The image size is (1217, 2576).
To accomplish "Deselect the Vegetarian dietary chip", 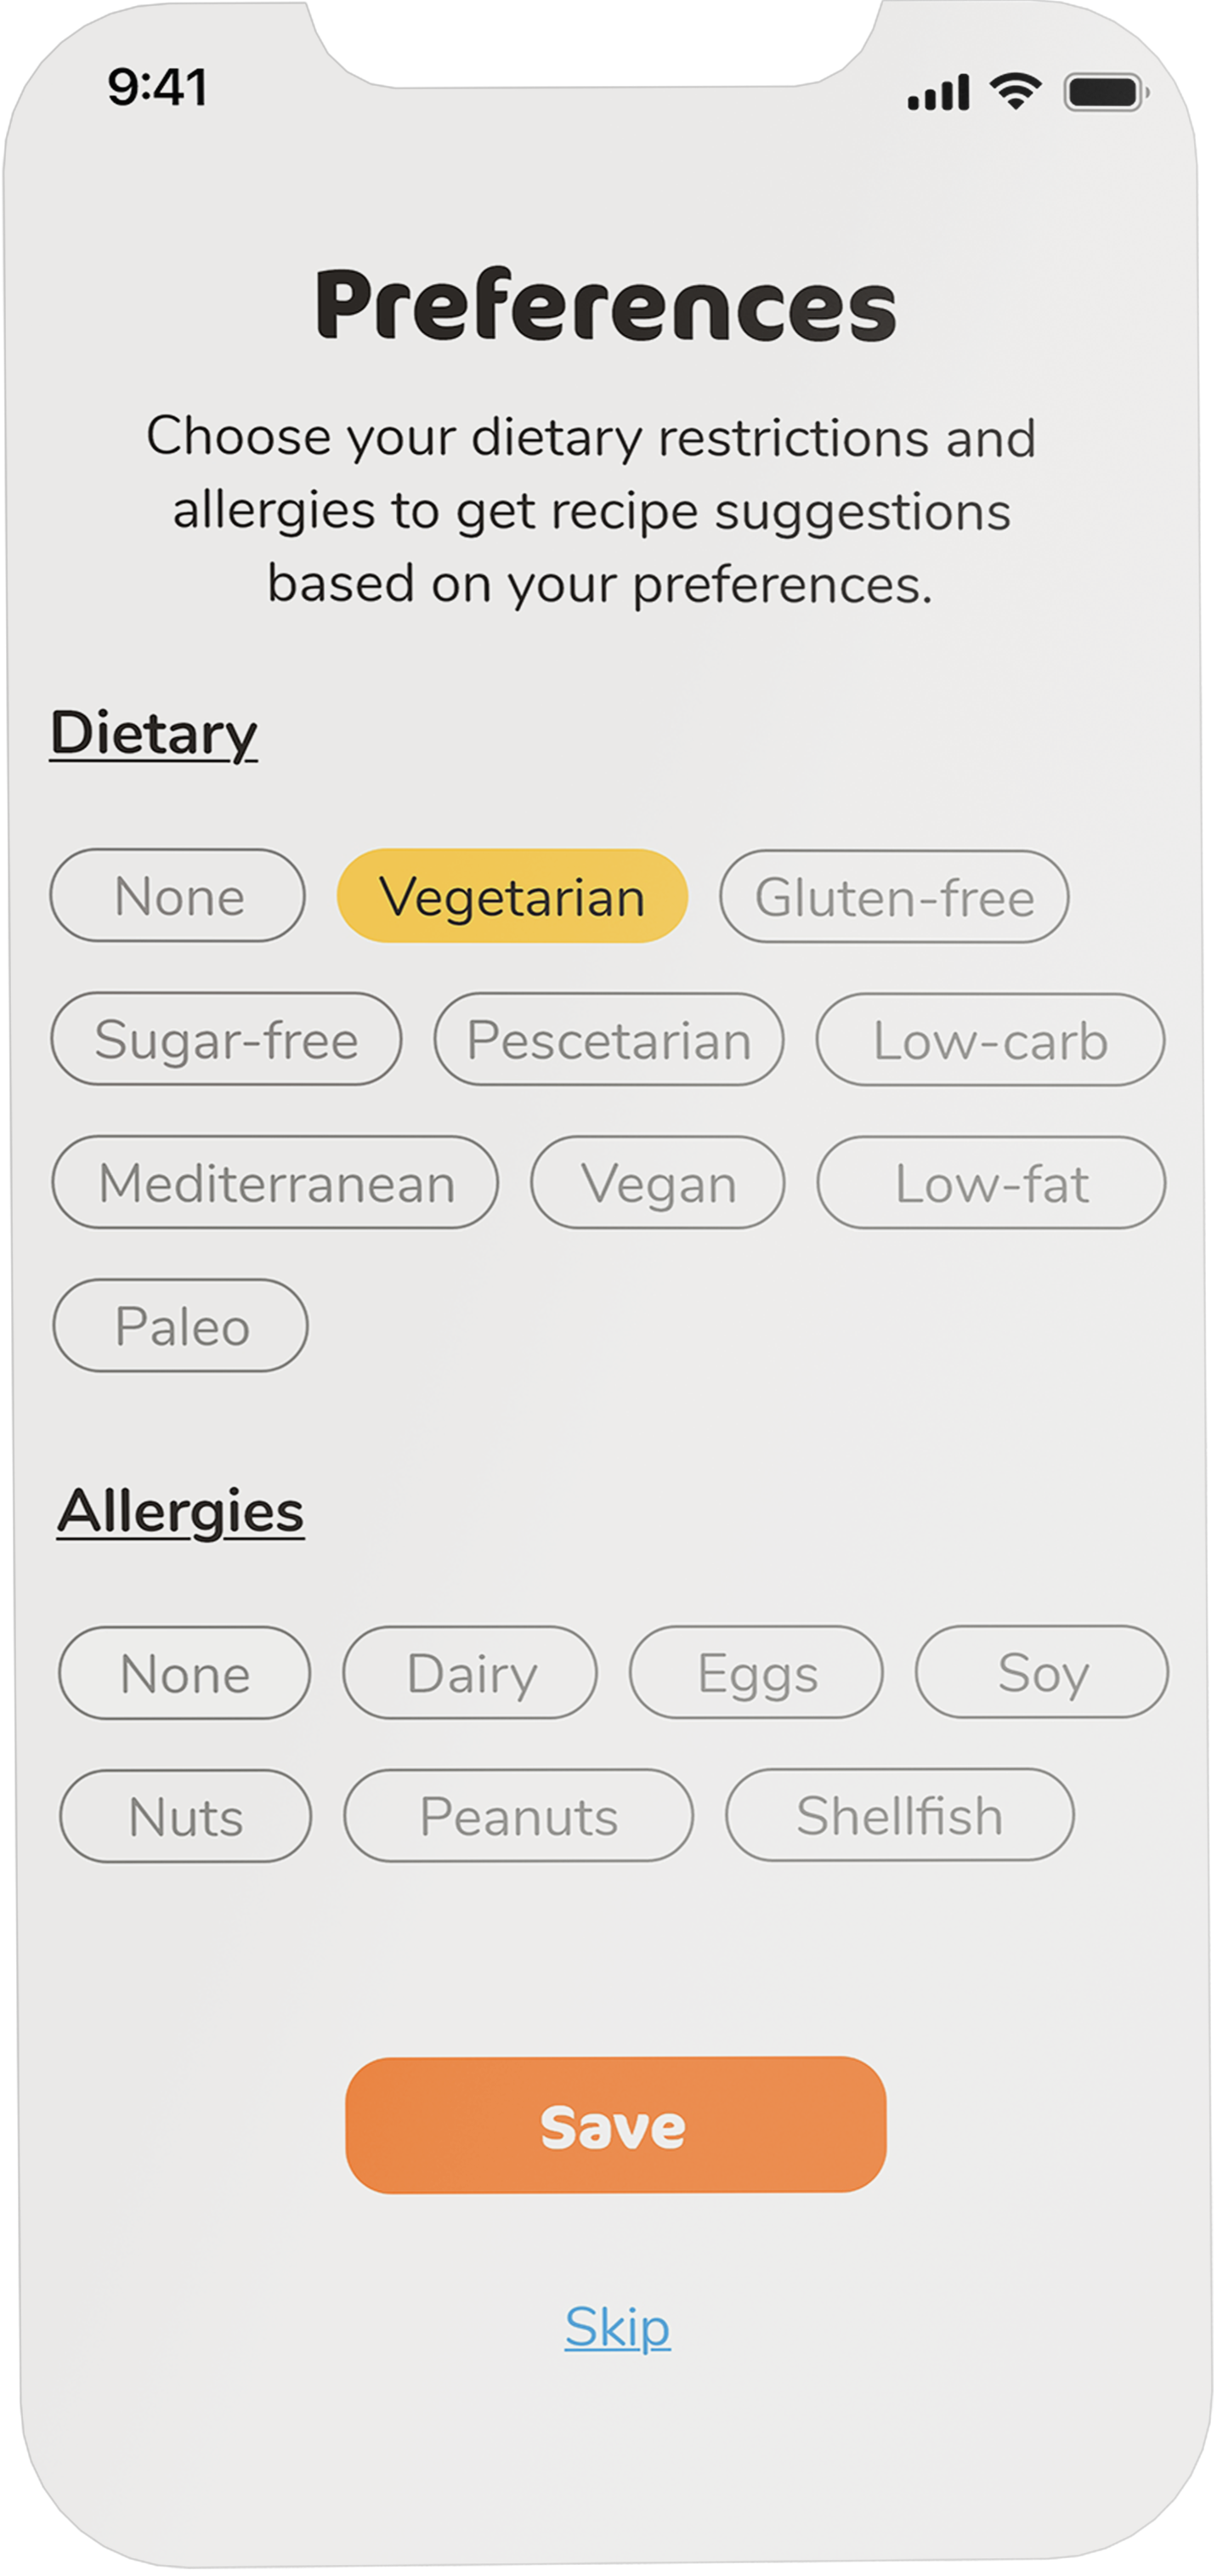I will 512,896.
